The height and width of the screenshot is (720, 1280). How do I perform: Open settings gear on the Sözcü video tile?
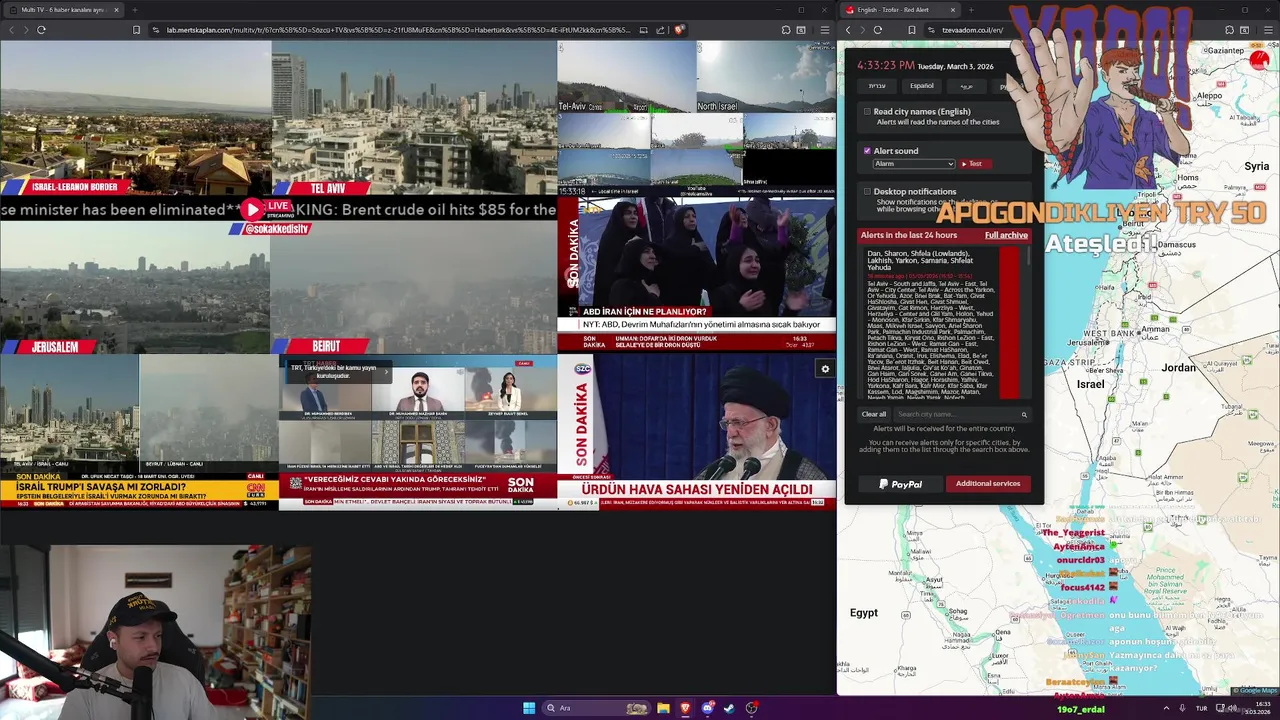[825, 369]
